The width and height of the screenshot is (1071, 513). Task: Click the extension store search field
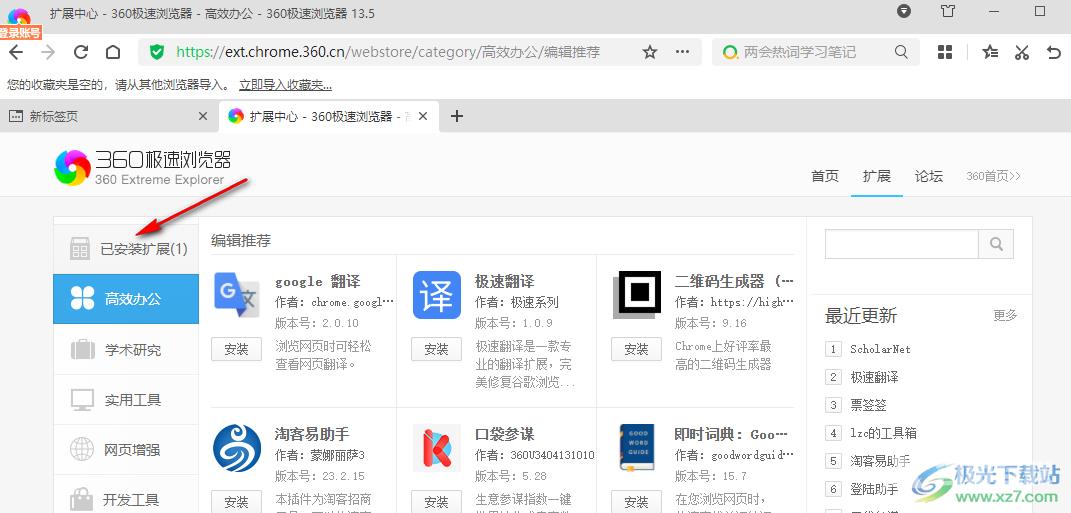[x=902, y=244]
